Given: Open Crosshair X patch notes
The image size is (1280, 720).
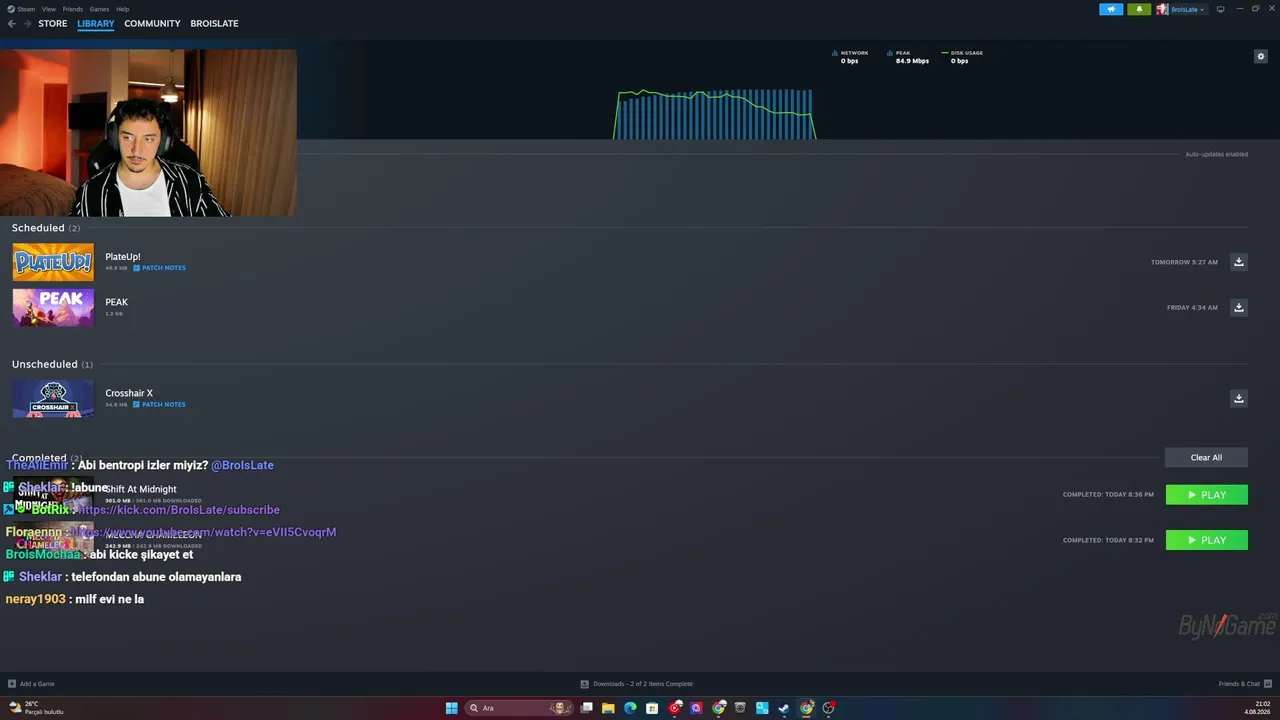Looking at the screenshot, I should 160,405.
